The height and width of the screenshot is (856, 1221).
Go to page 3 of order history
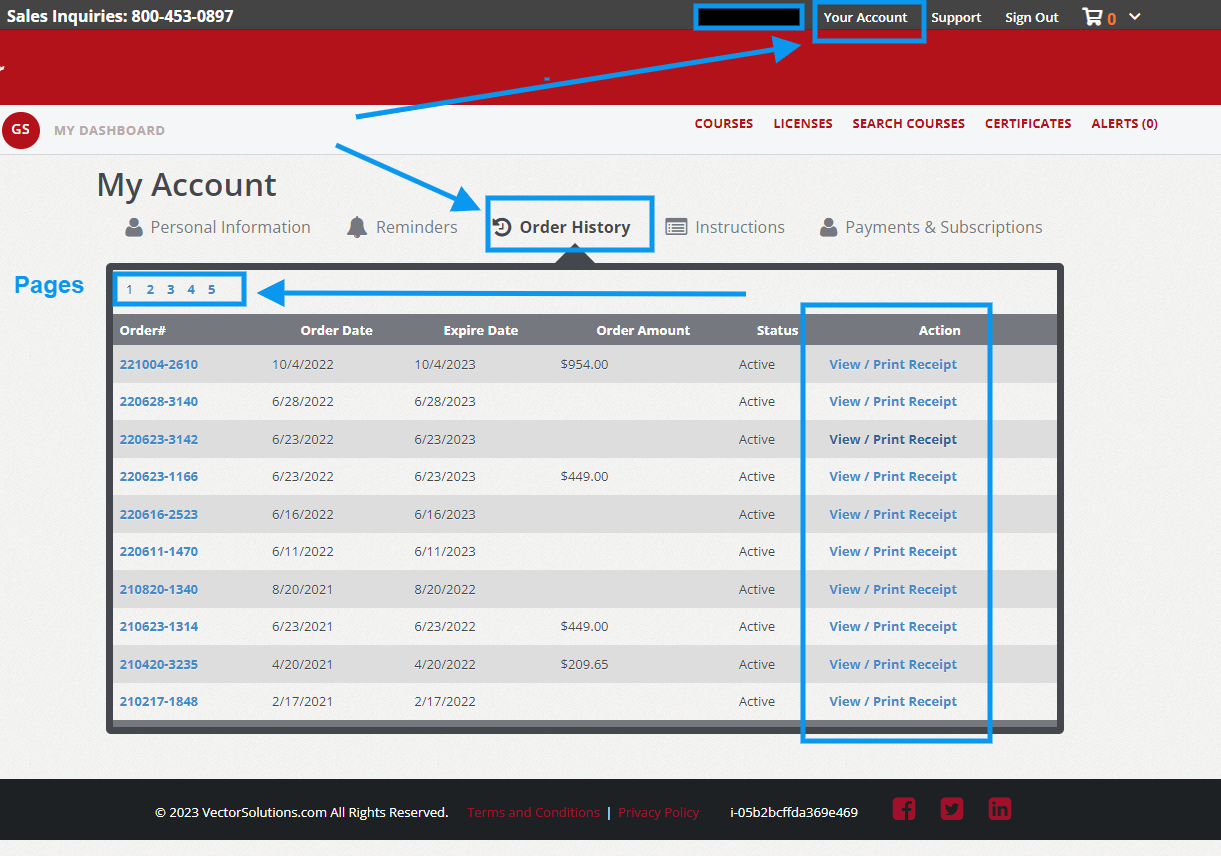(170, 289)
